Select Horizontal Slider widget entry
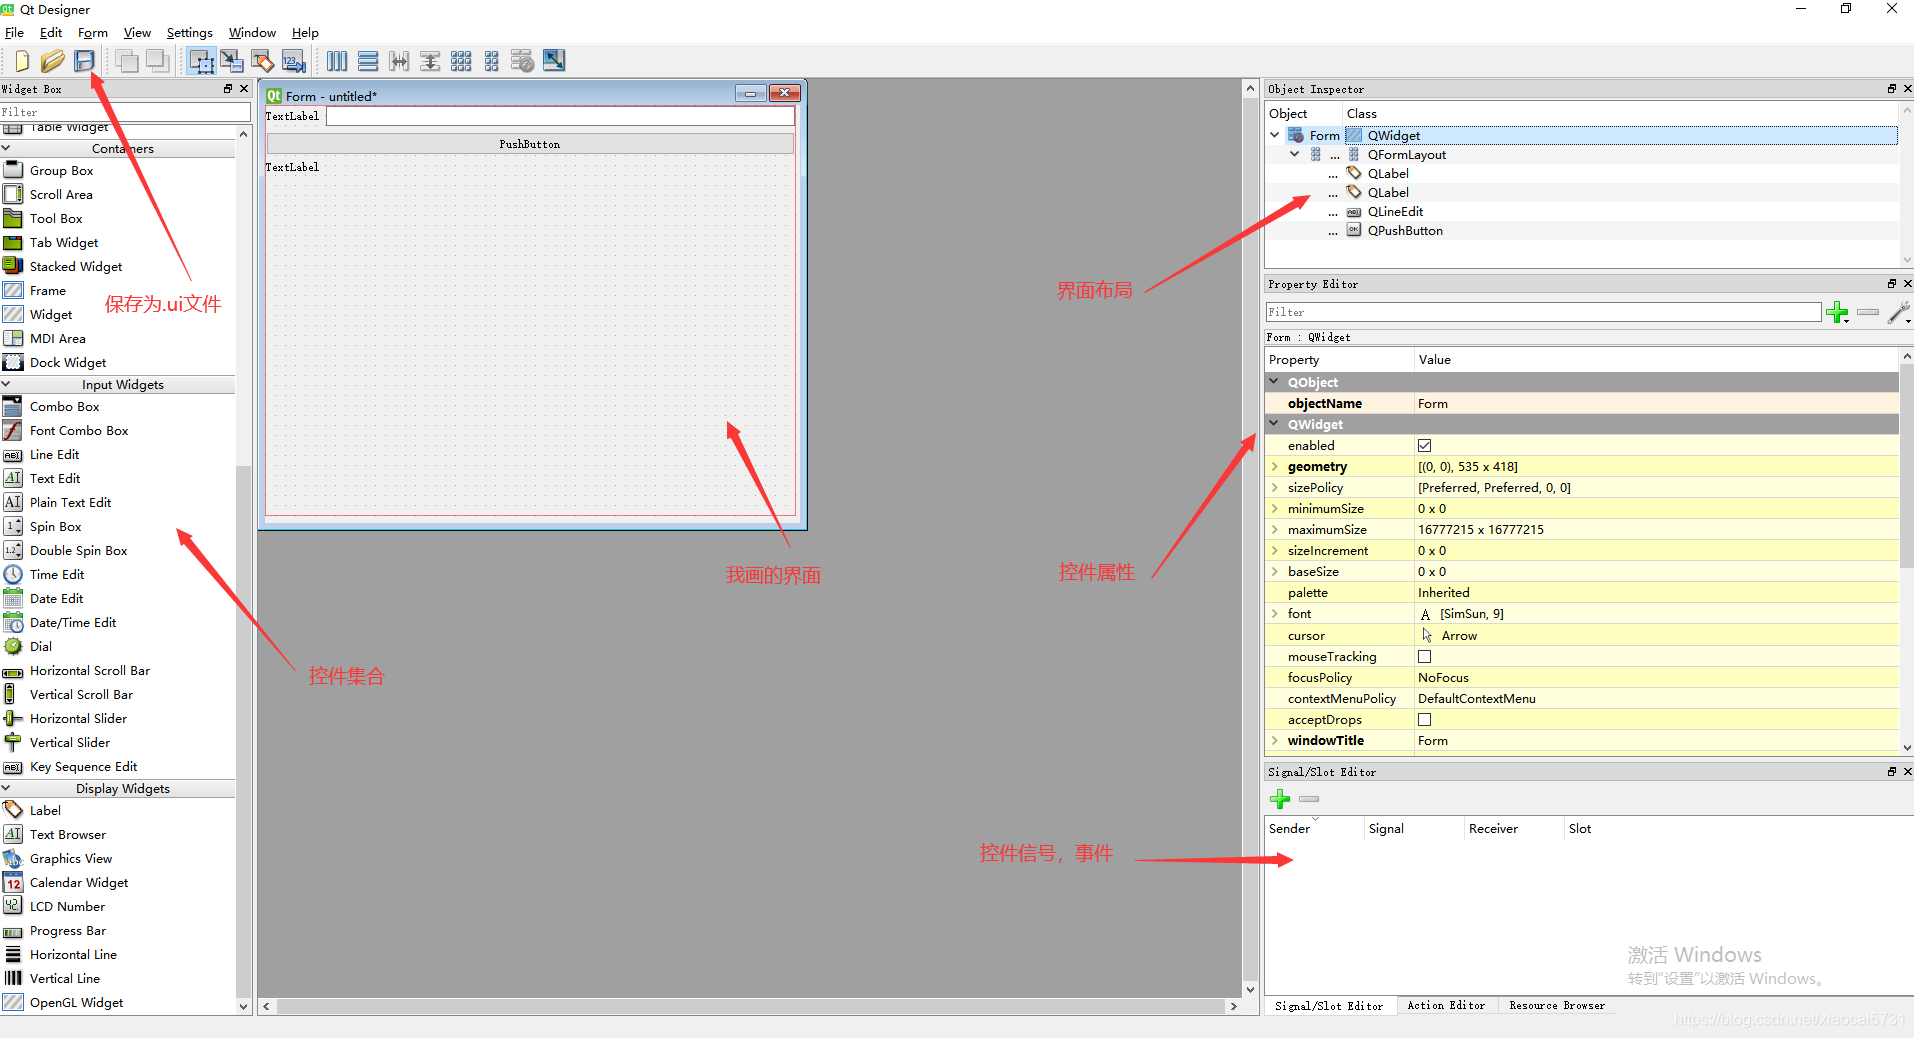 click(x=78, y=719)
